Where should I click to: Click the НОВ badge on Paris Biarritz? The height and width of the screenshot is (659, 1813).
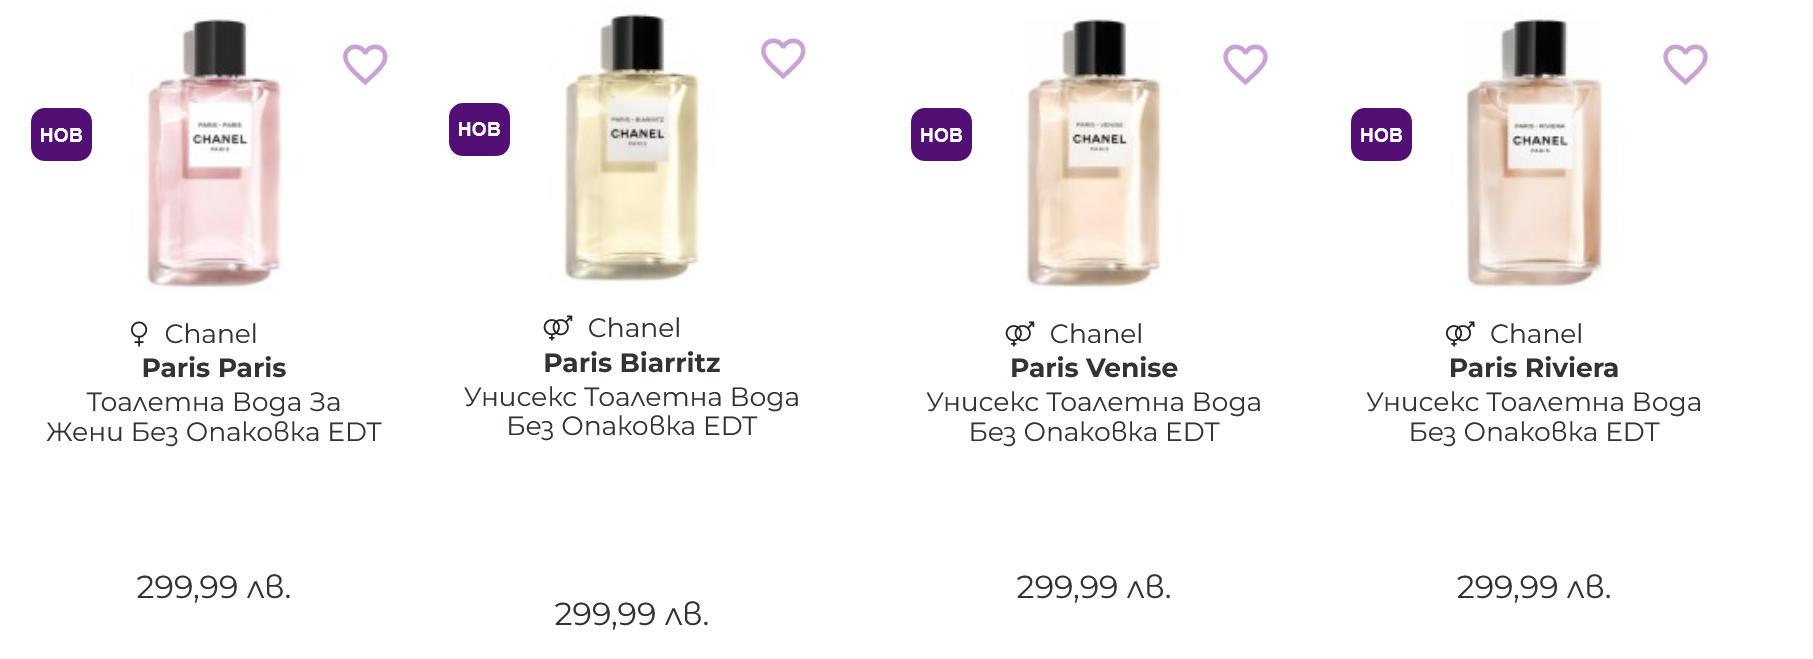pyautogui.click(x=479, y=129)
